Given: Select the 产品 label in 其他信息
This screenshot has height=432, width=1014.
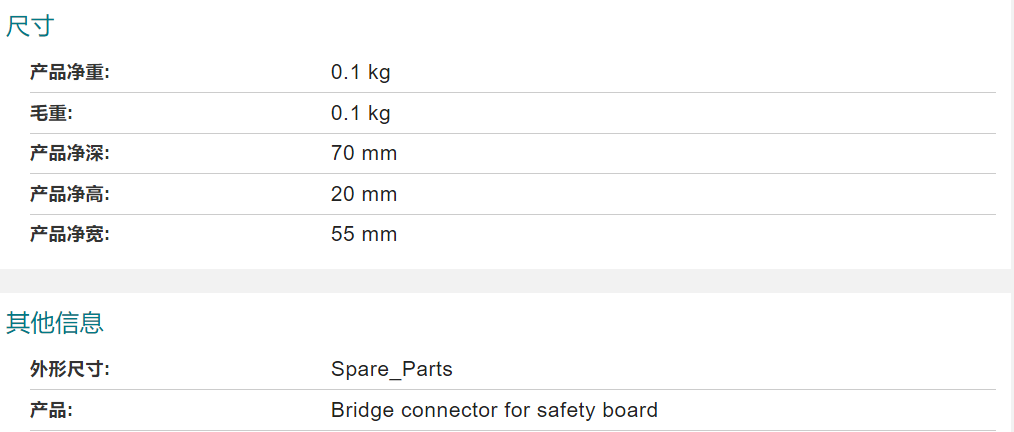Looking at the screenshot, I should coord(51,410).
